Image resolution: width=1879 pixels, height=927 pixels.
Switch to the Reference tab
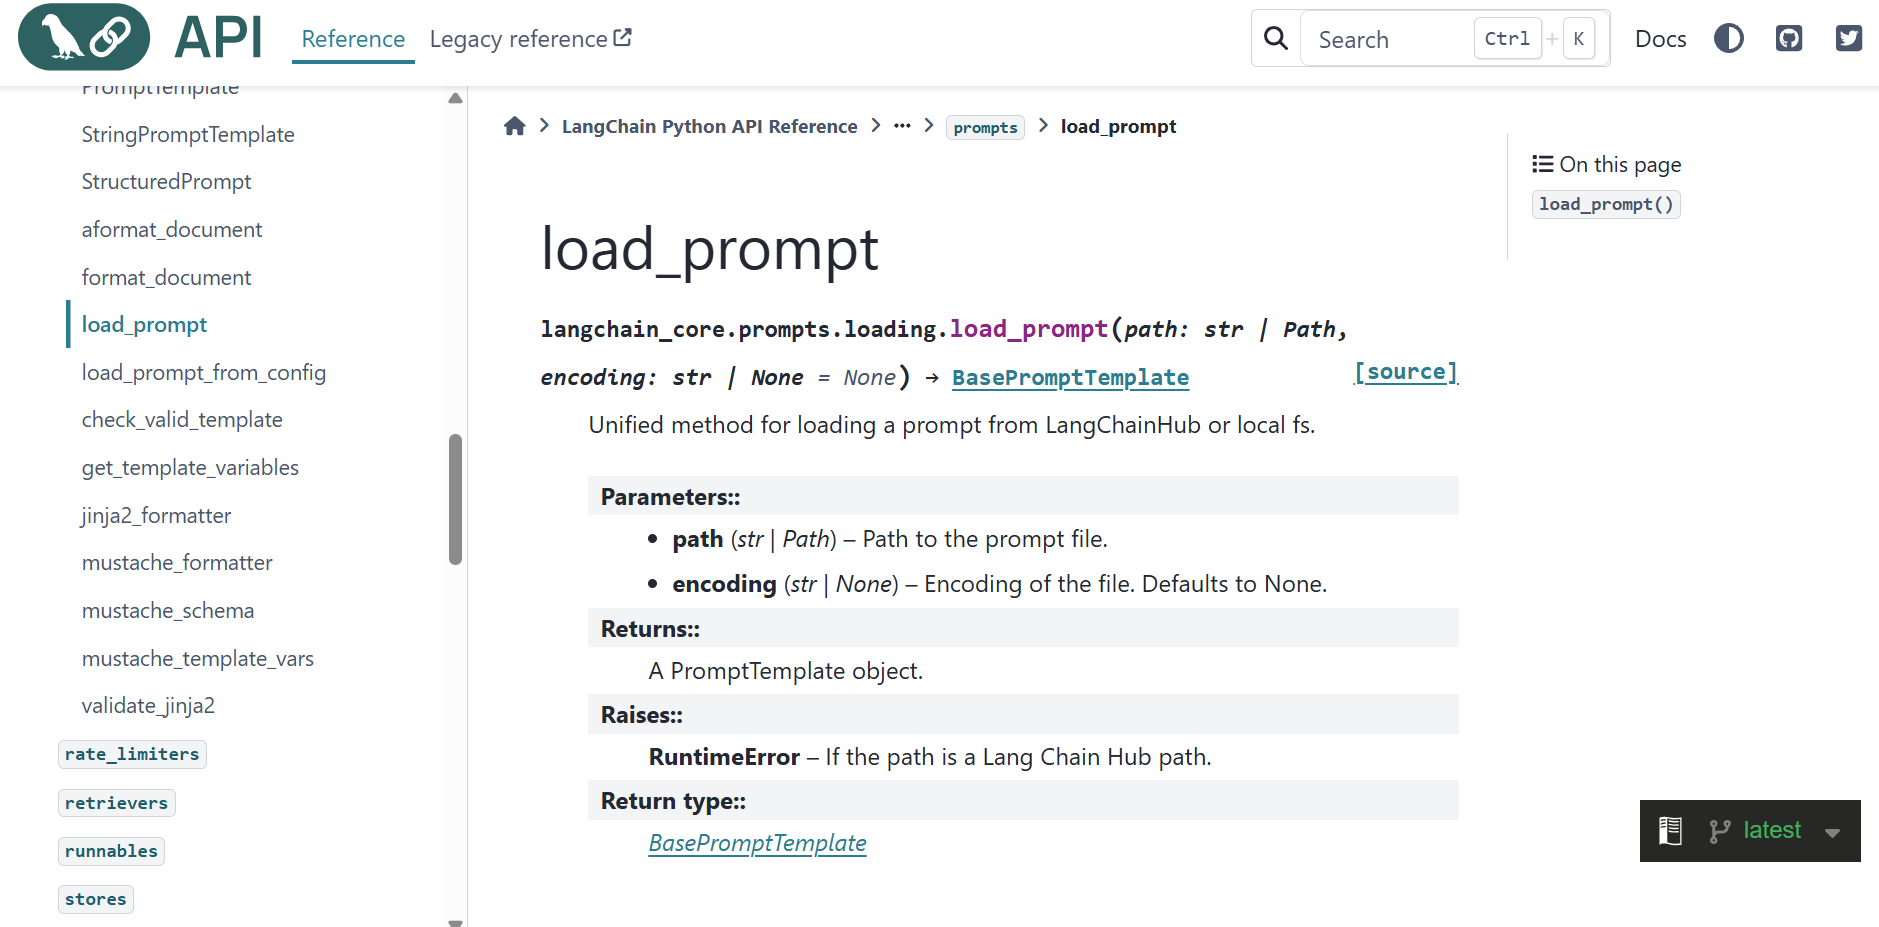pyautogui.click(x=353, y=39)
